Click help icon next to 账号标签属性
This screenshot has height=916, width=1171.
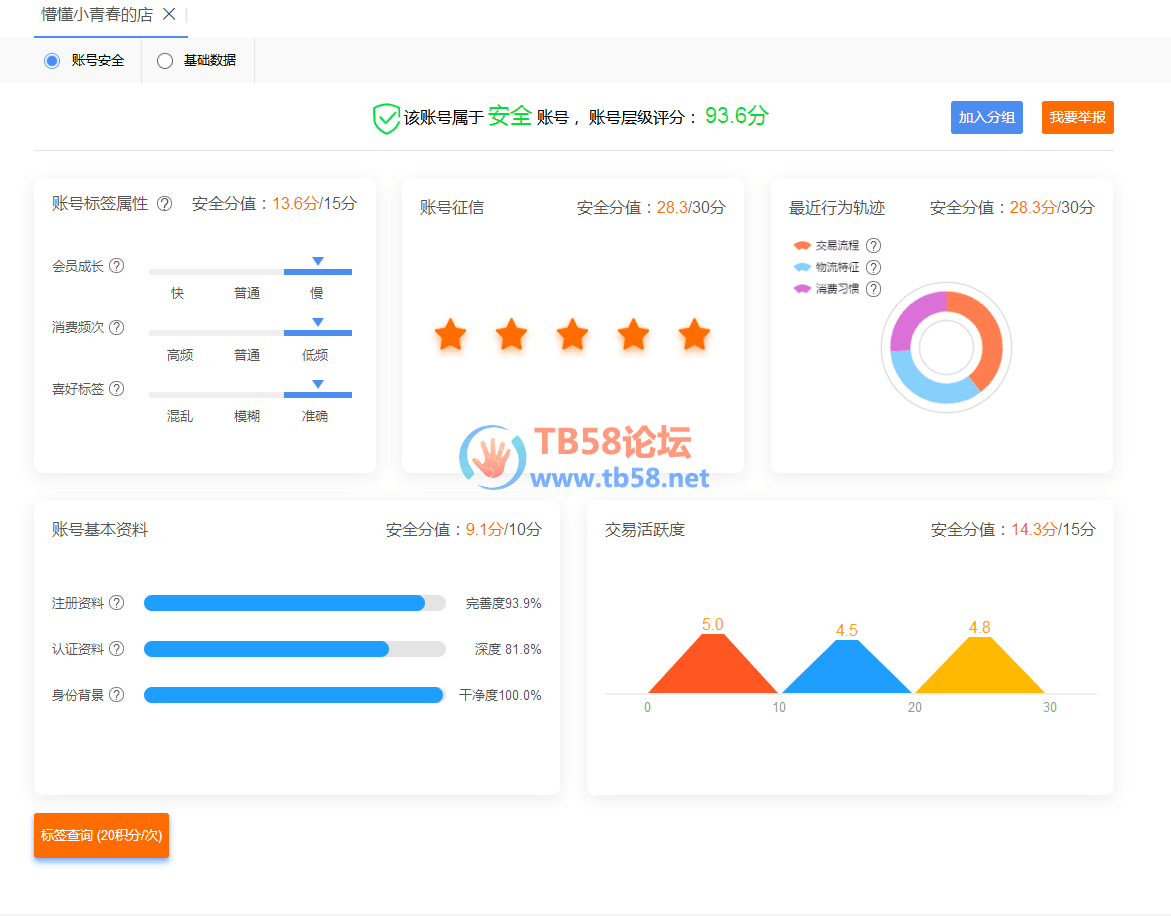tap(165, 204)
